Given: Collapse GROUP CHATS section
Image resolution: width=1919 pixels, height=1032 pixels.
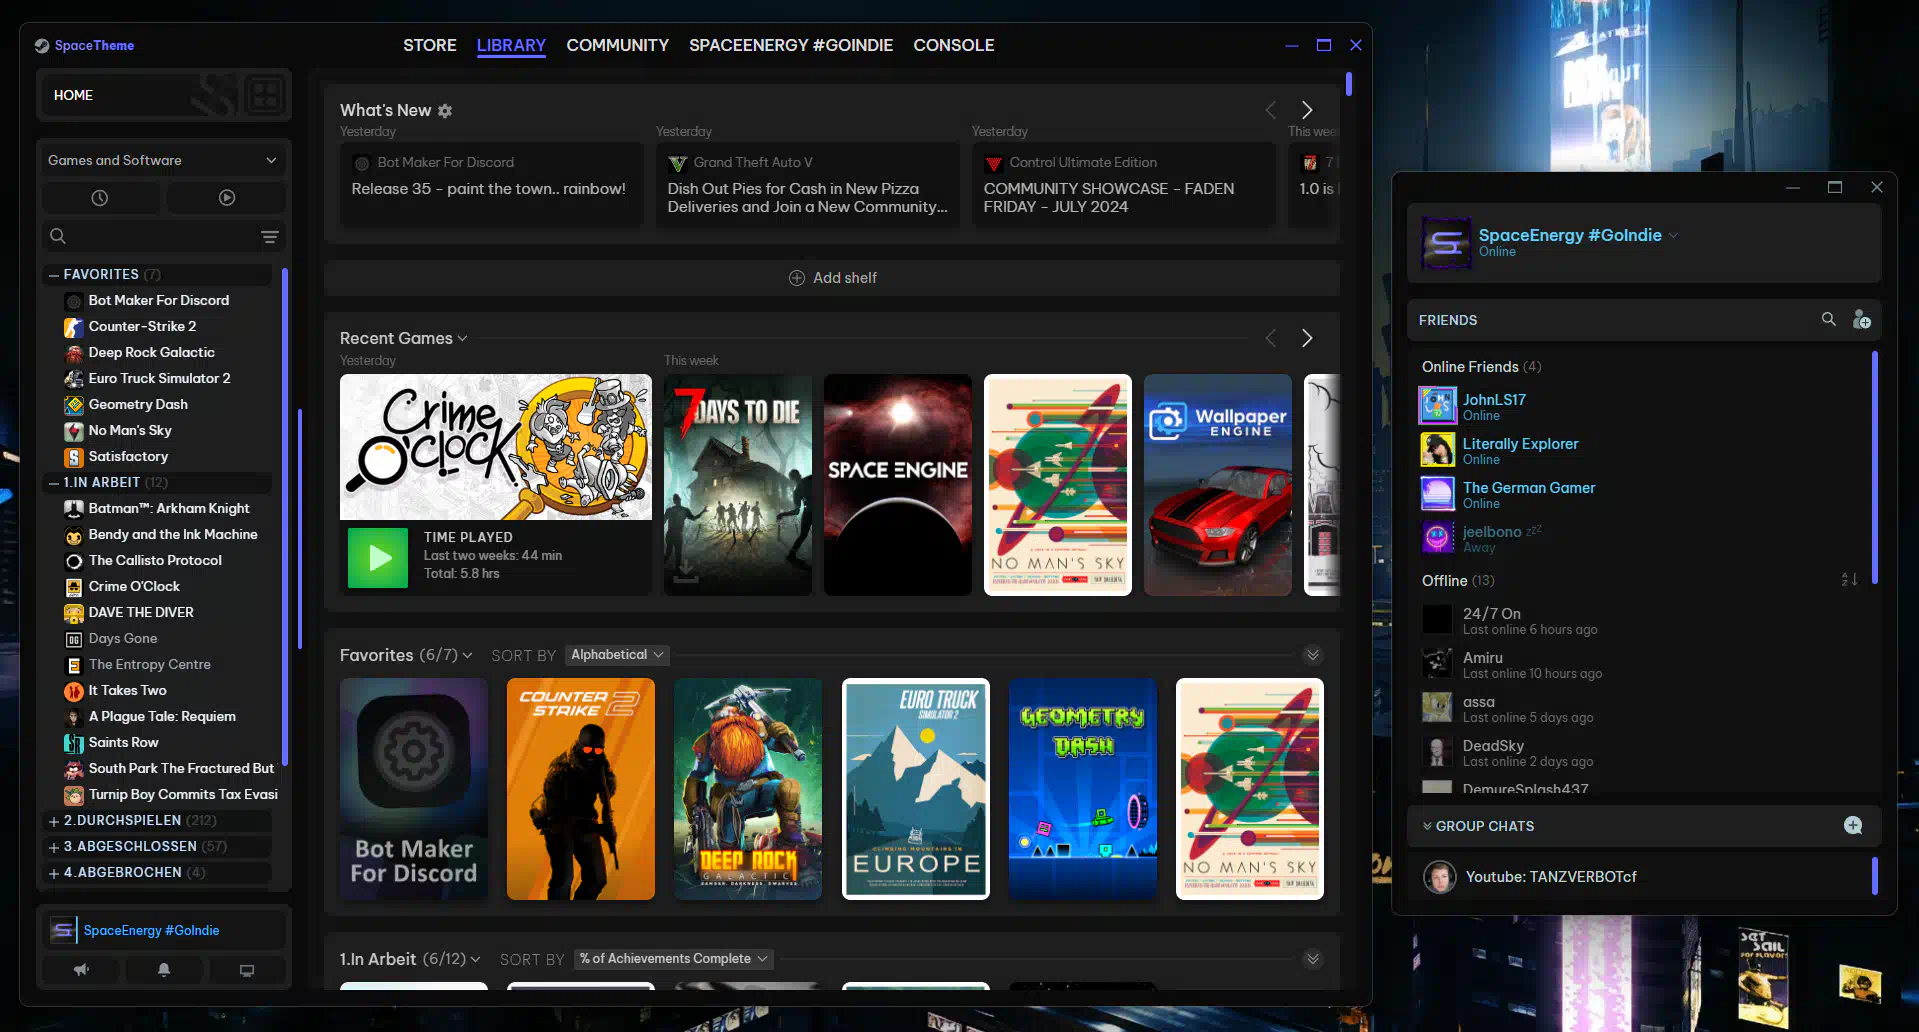Looking at the screenshot, I should point(1427,826).
